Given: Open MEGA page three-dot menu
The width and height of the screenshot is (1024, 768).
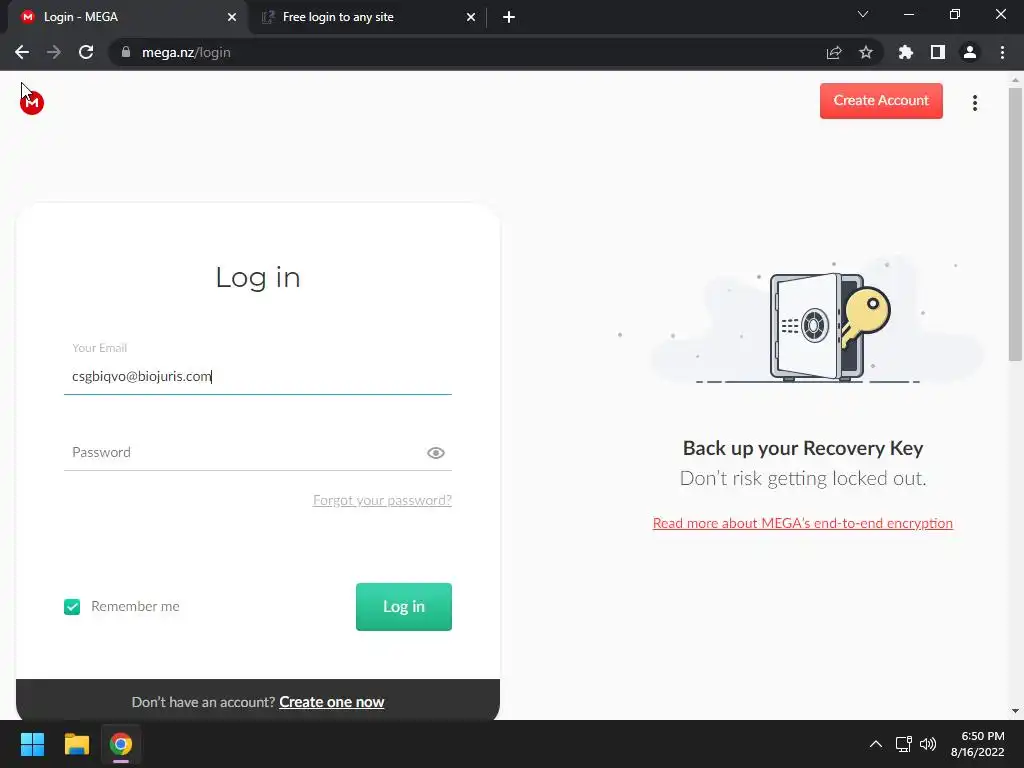Looking at the screenshot, I should pyautogui.click(x=974, y=103).
